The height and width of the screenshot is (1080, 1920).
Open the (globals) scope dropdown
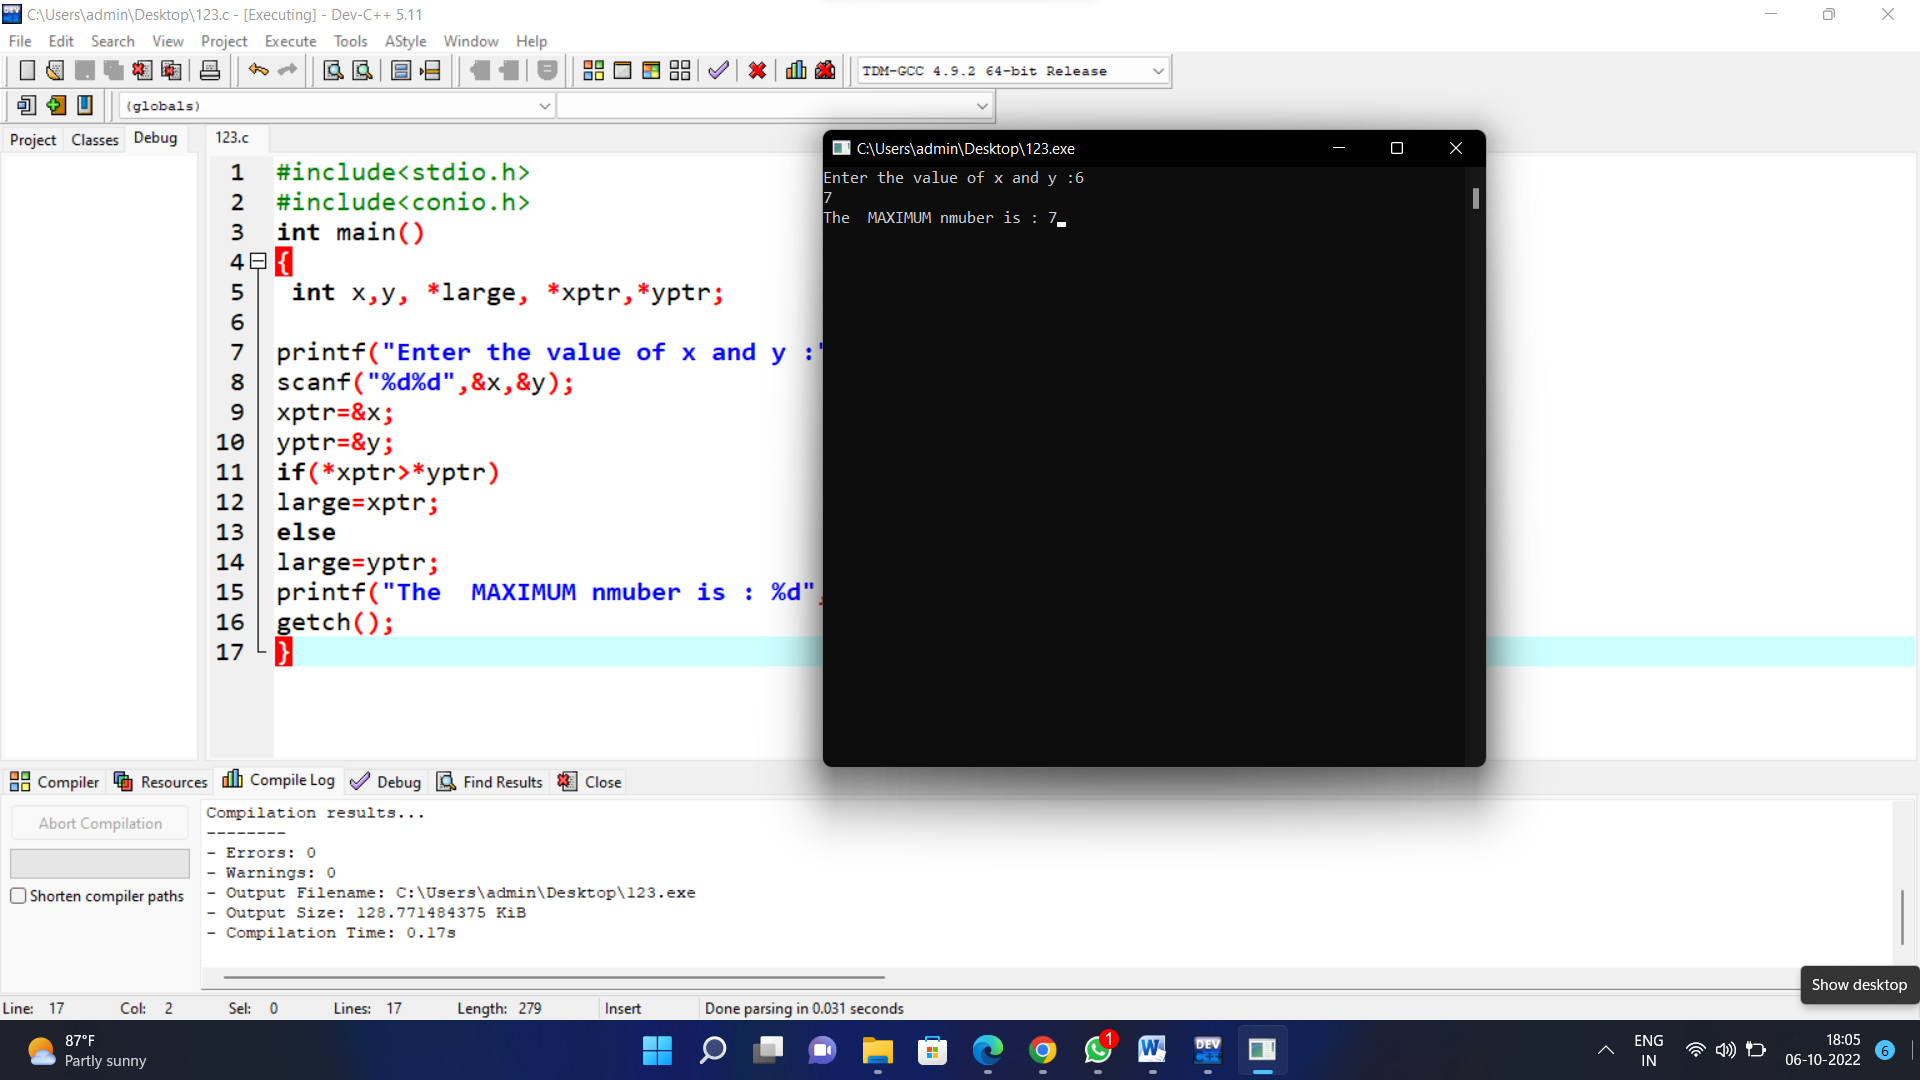point(544,106)
